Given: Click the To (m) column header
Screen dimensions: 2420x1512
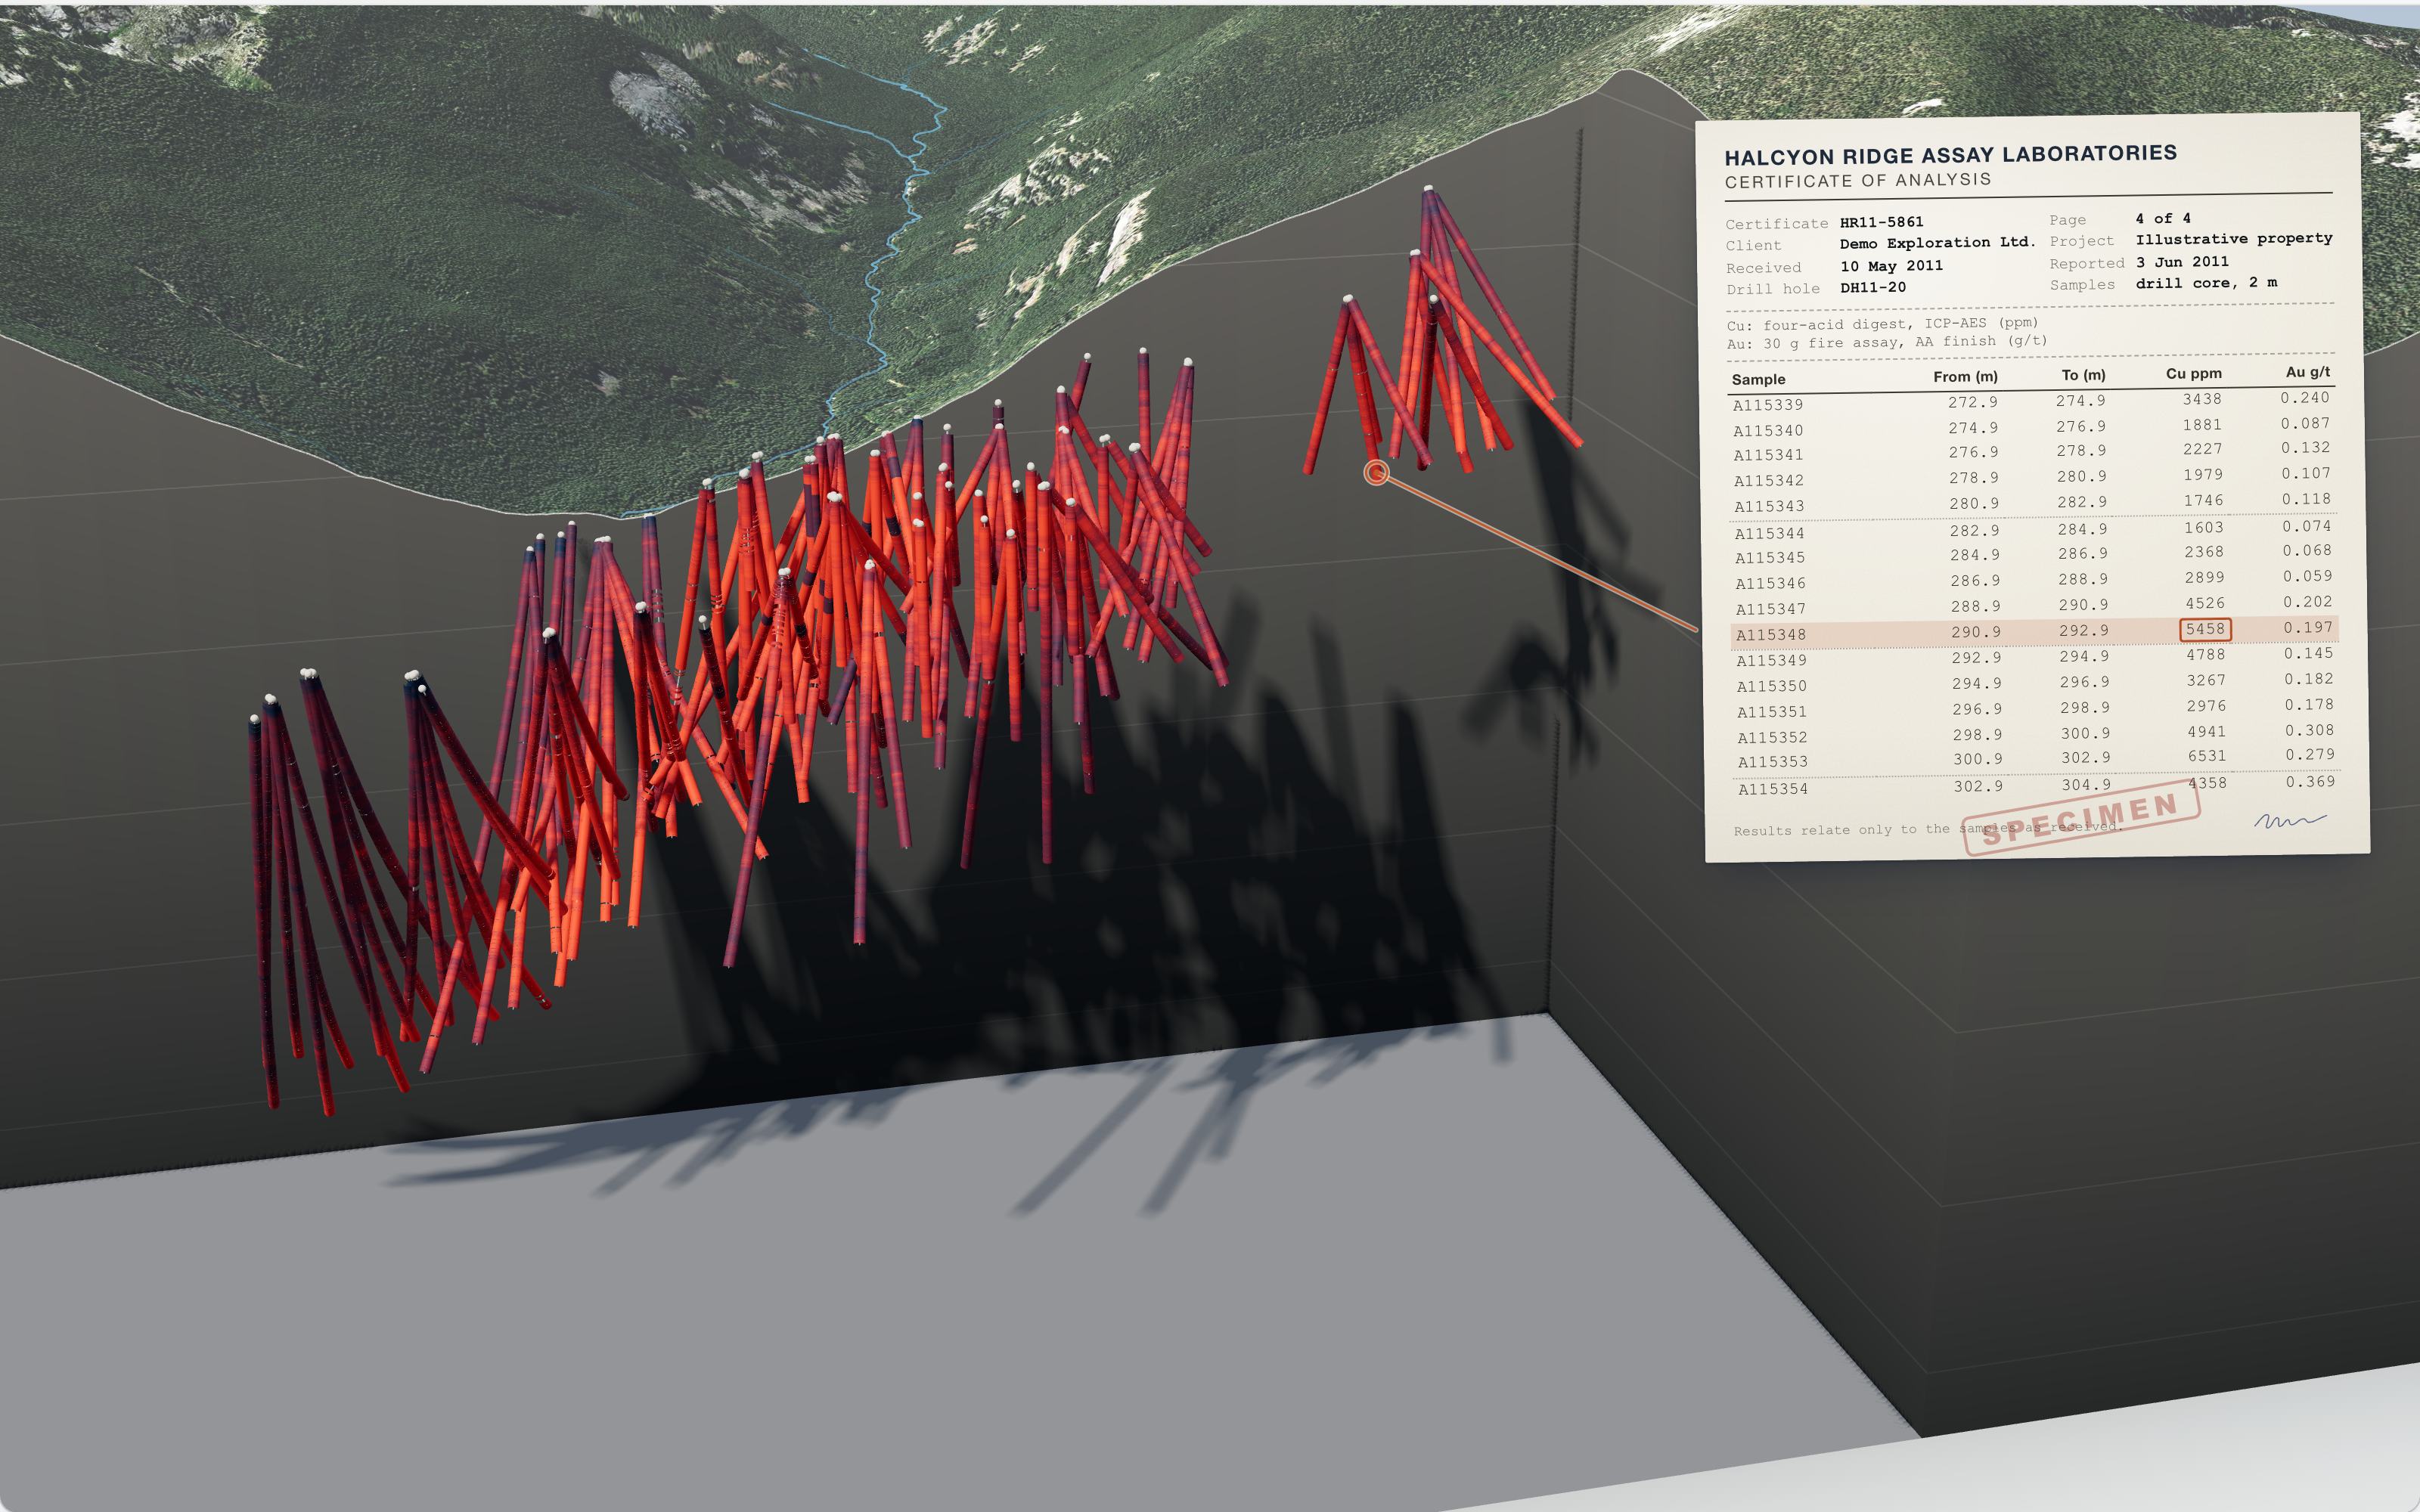Looking at the screenshot, I should coord(2083,375).
